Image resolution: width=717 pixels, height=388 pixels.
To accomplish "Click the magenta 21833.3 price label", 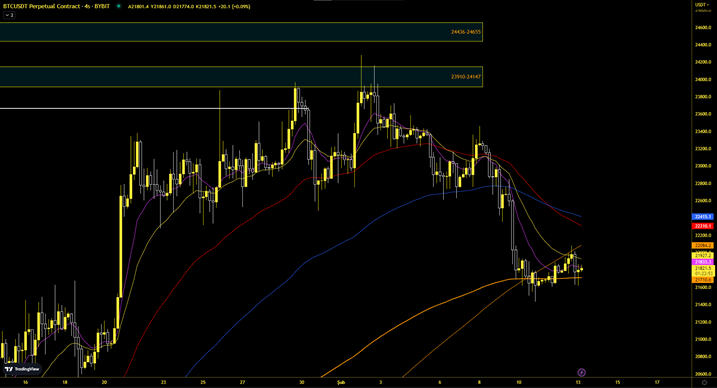I will [x=703, y=262].
